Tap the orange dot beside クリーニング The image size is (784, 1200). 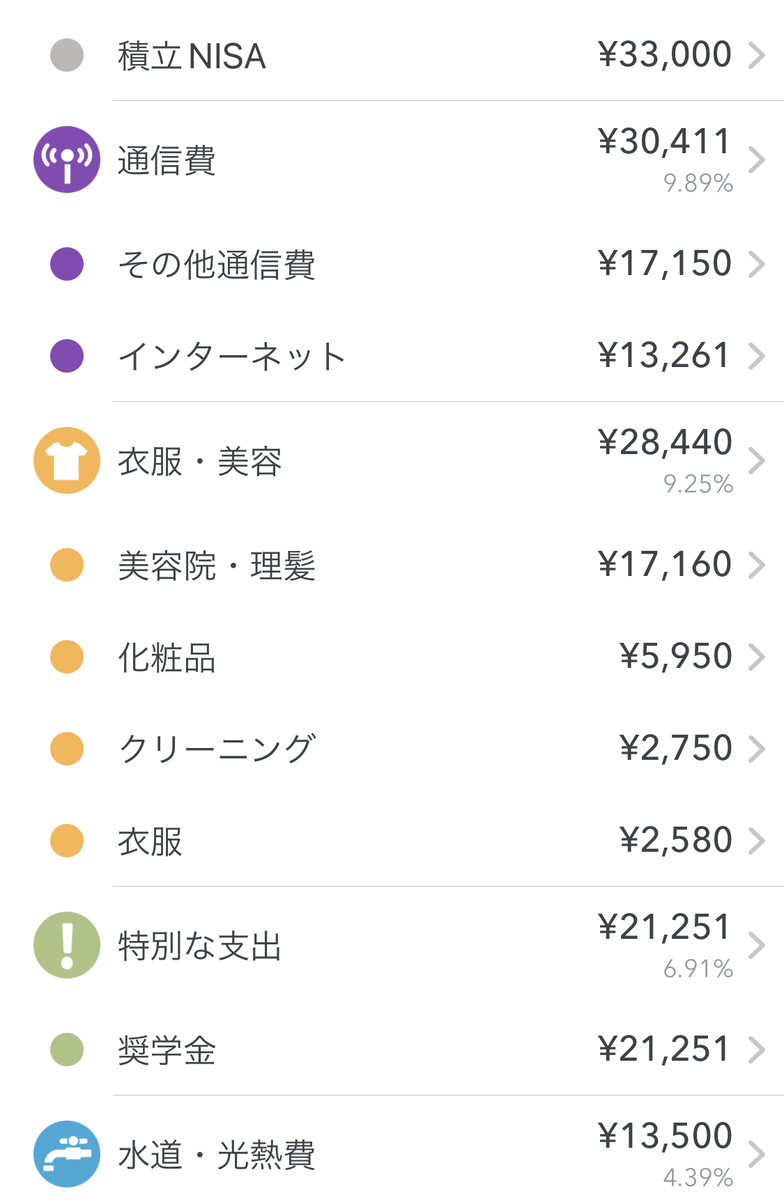(67, 748)
